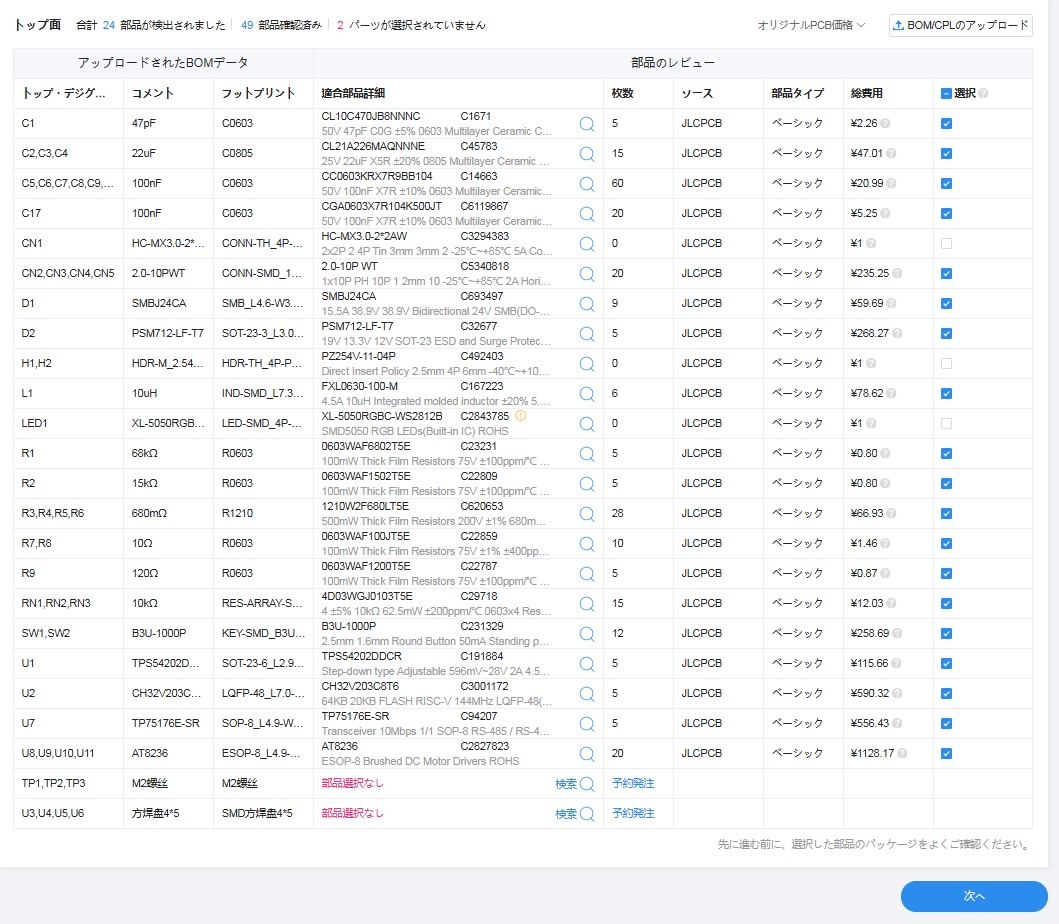The height and width of the screenshot is (924, 1059).
Task: Click the BOM/CPLのアップロード button
Action: [x=960, y=25]
